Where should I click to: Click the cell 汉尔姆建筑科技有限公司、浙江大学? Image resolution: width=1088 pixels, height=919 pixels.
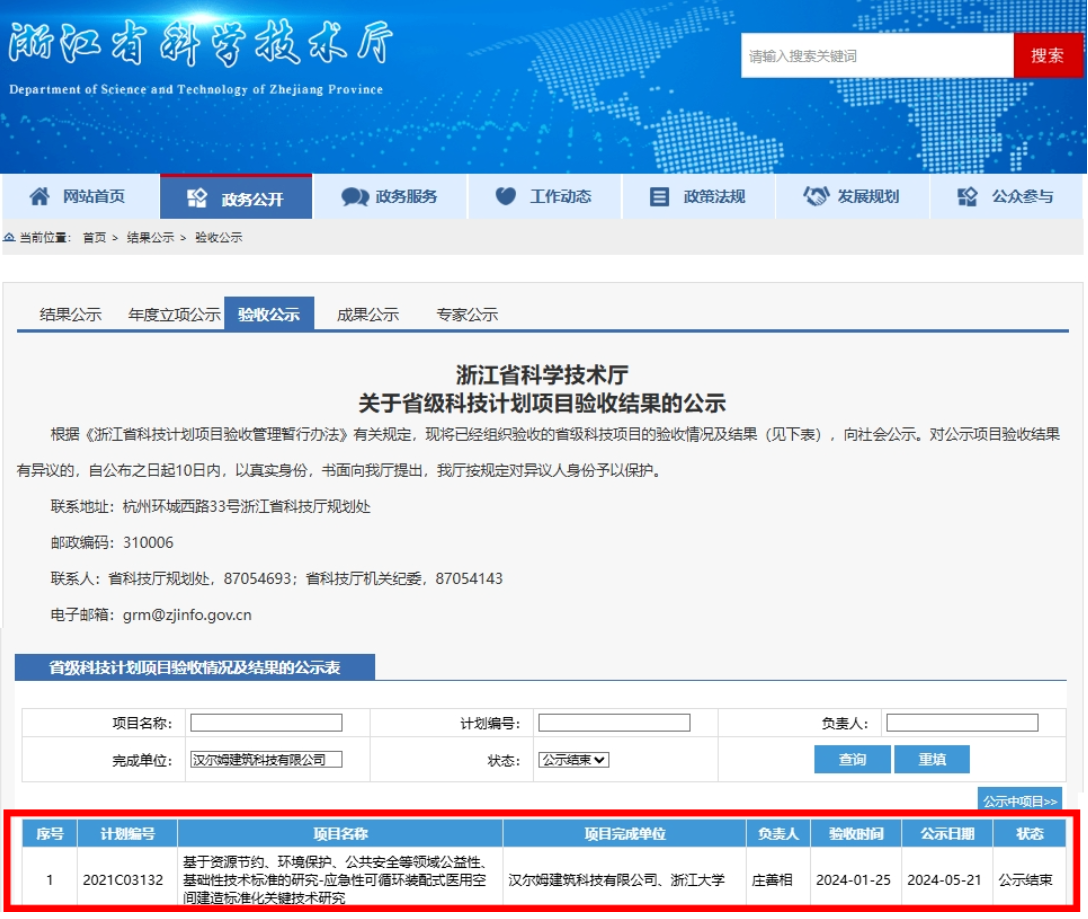pos(616,880)
